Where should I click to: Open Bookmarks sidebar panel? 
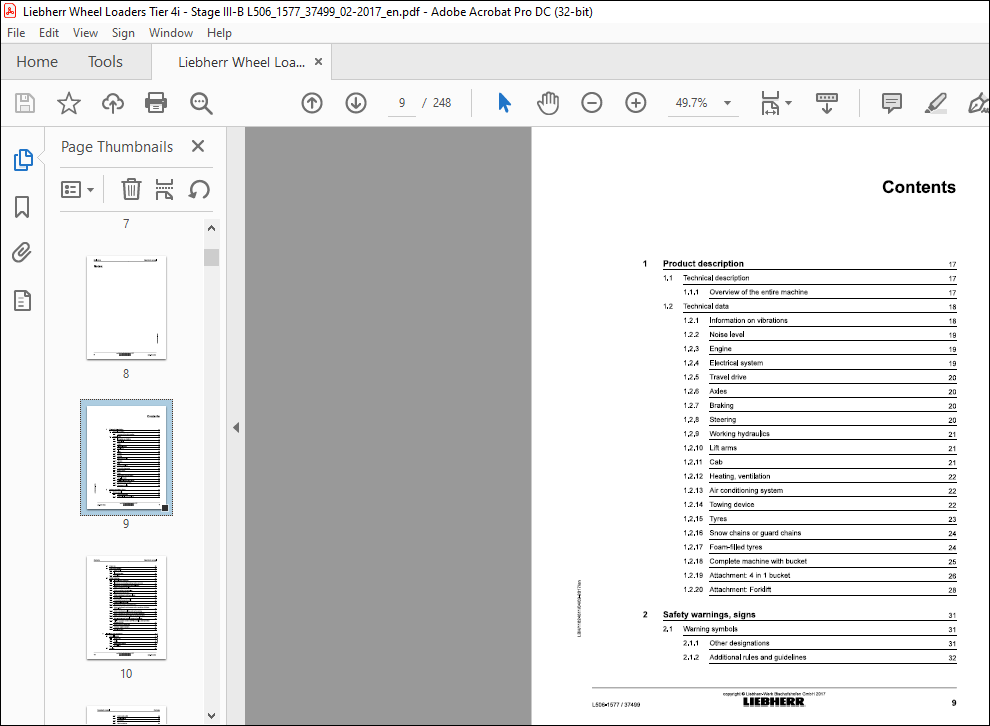point(22,206)
